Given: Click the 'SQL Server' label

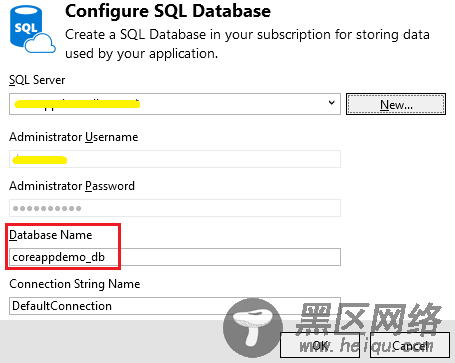Looking at the screenshot, I should pos(37,80).
